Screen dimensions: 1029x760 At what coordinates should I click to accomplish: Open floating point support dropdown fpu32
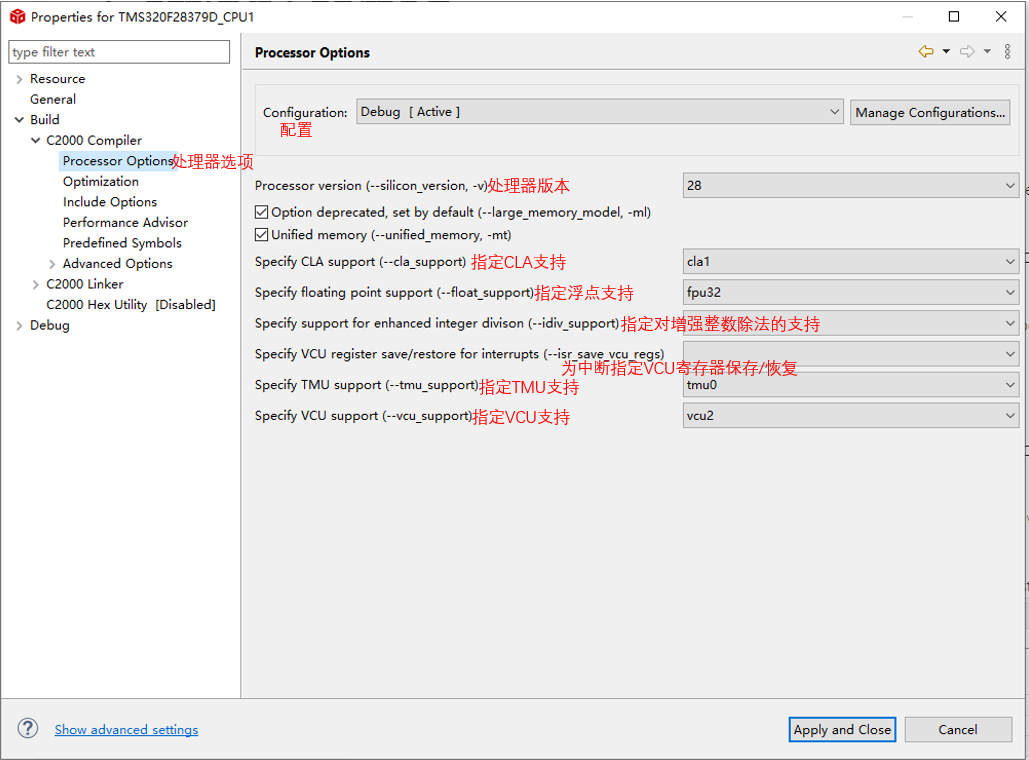click(x=850, y=292)
